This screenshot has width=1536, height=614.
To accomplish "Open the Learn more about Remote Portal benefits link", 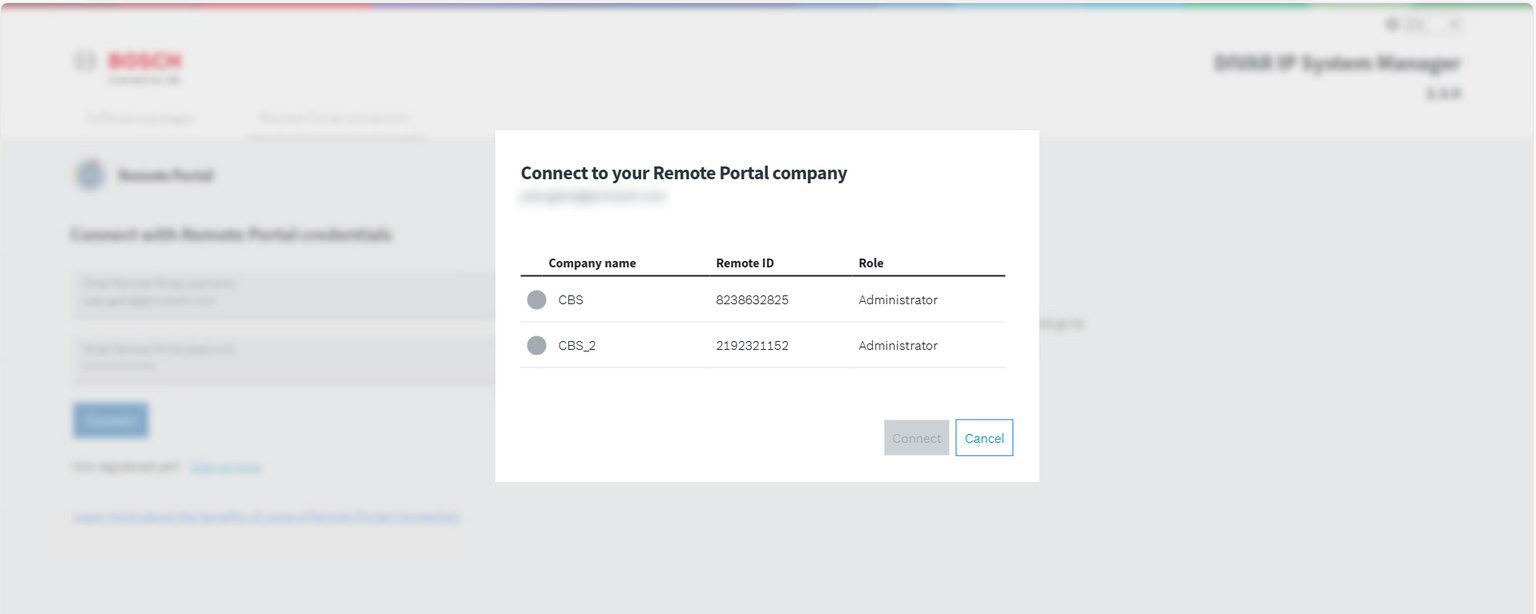I will tap(266, 517).
